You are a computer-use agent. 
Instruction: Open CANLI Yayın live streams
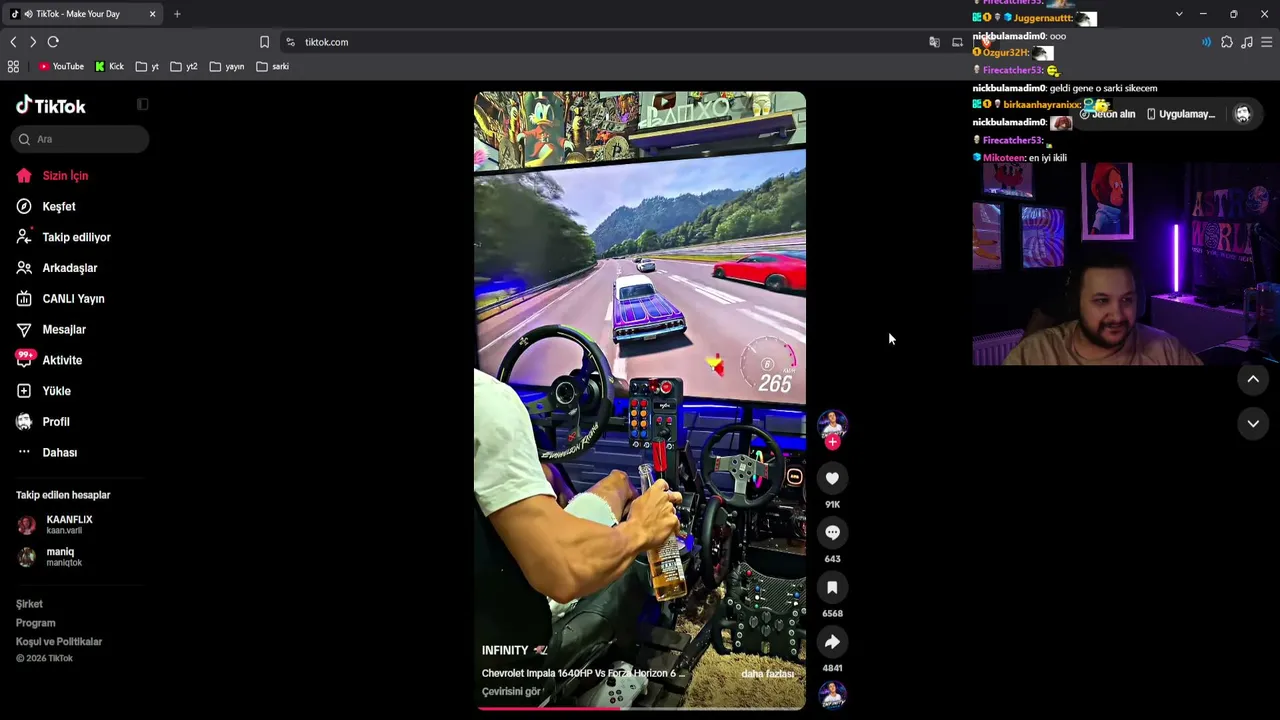coord(60,299)
